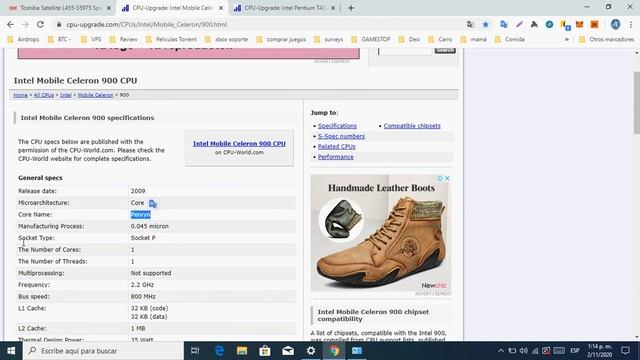Open the Windows Start menu
640x360 pixels.
pyautogui.click(x=11, y=351)
